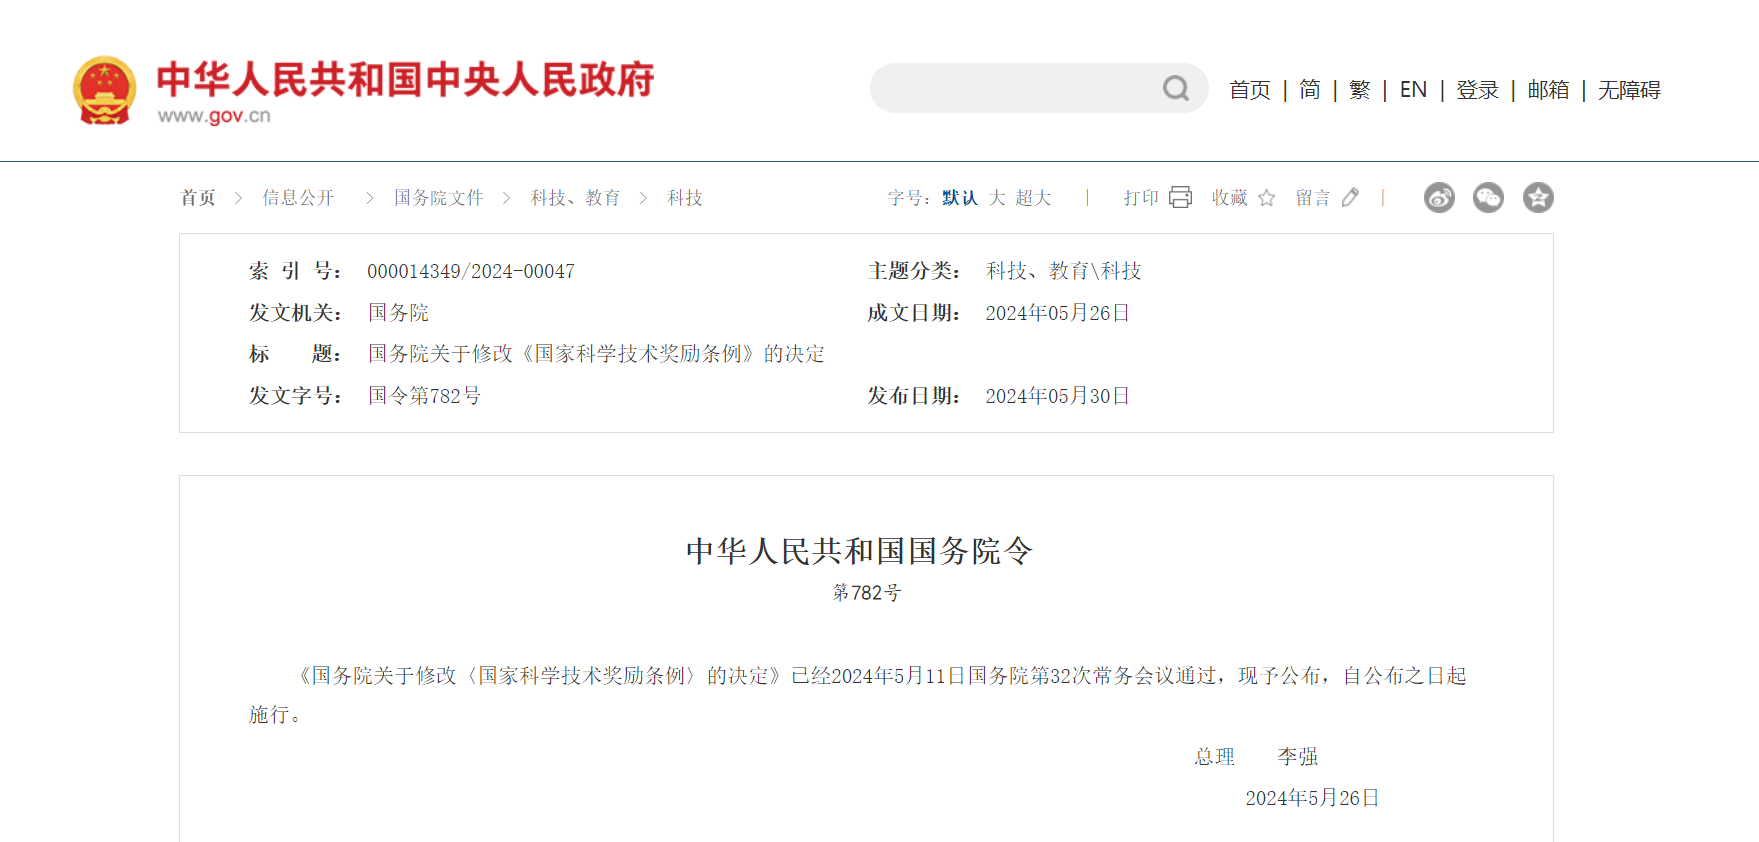Open the 登录 login link
The width and height of the screenshot is (1759, 842).
point(1477,90)
